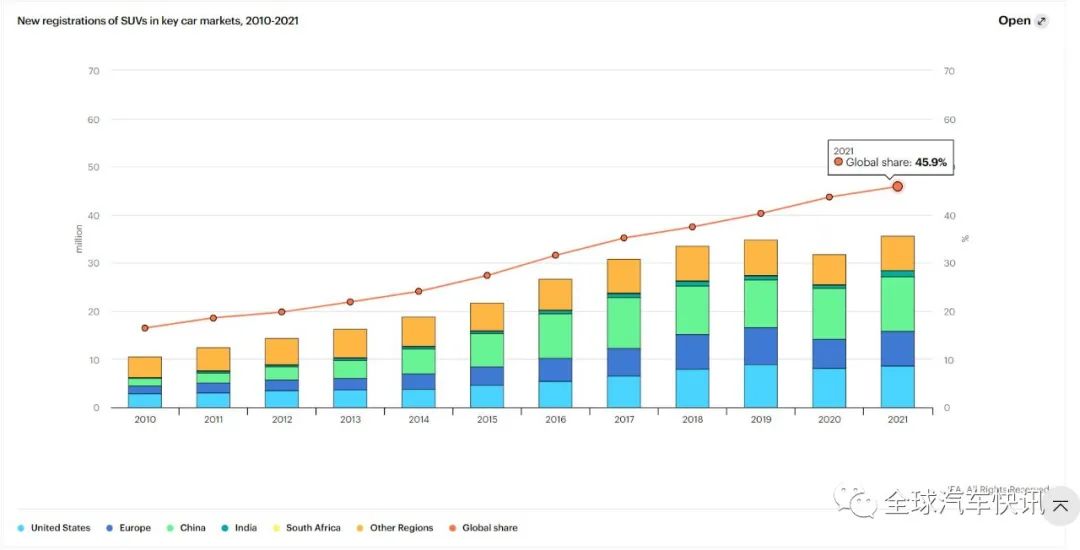Toggle the Other Regions legend entry

394,528
